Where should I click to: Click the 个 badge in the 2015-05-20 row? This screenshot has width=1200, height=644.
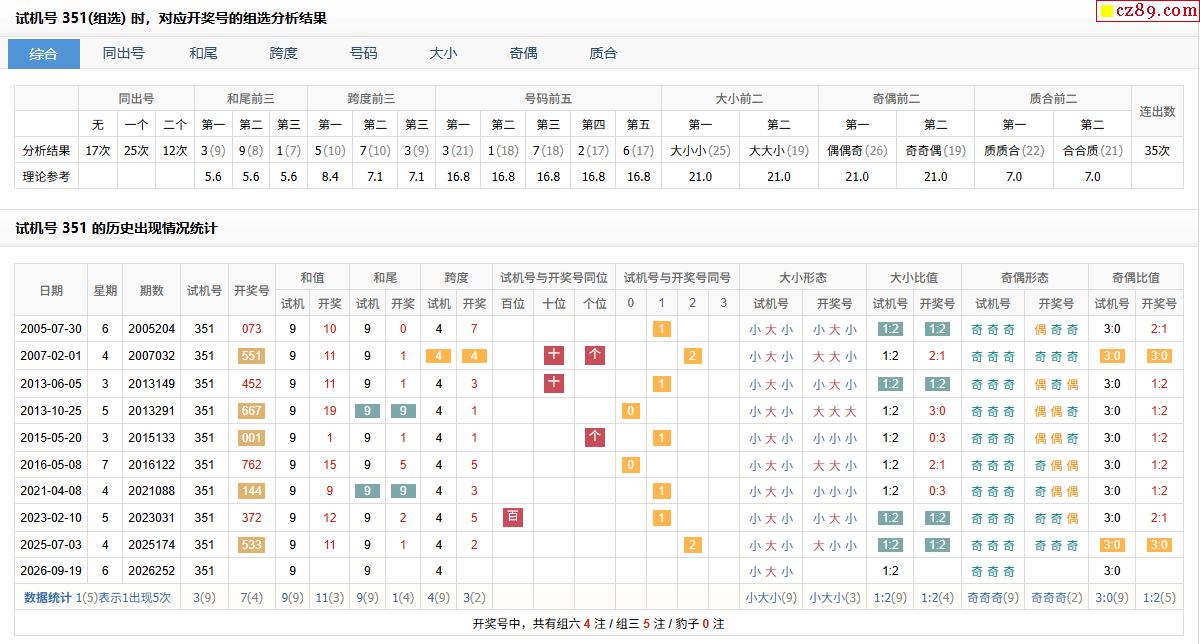tap(595, 437)
